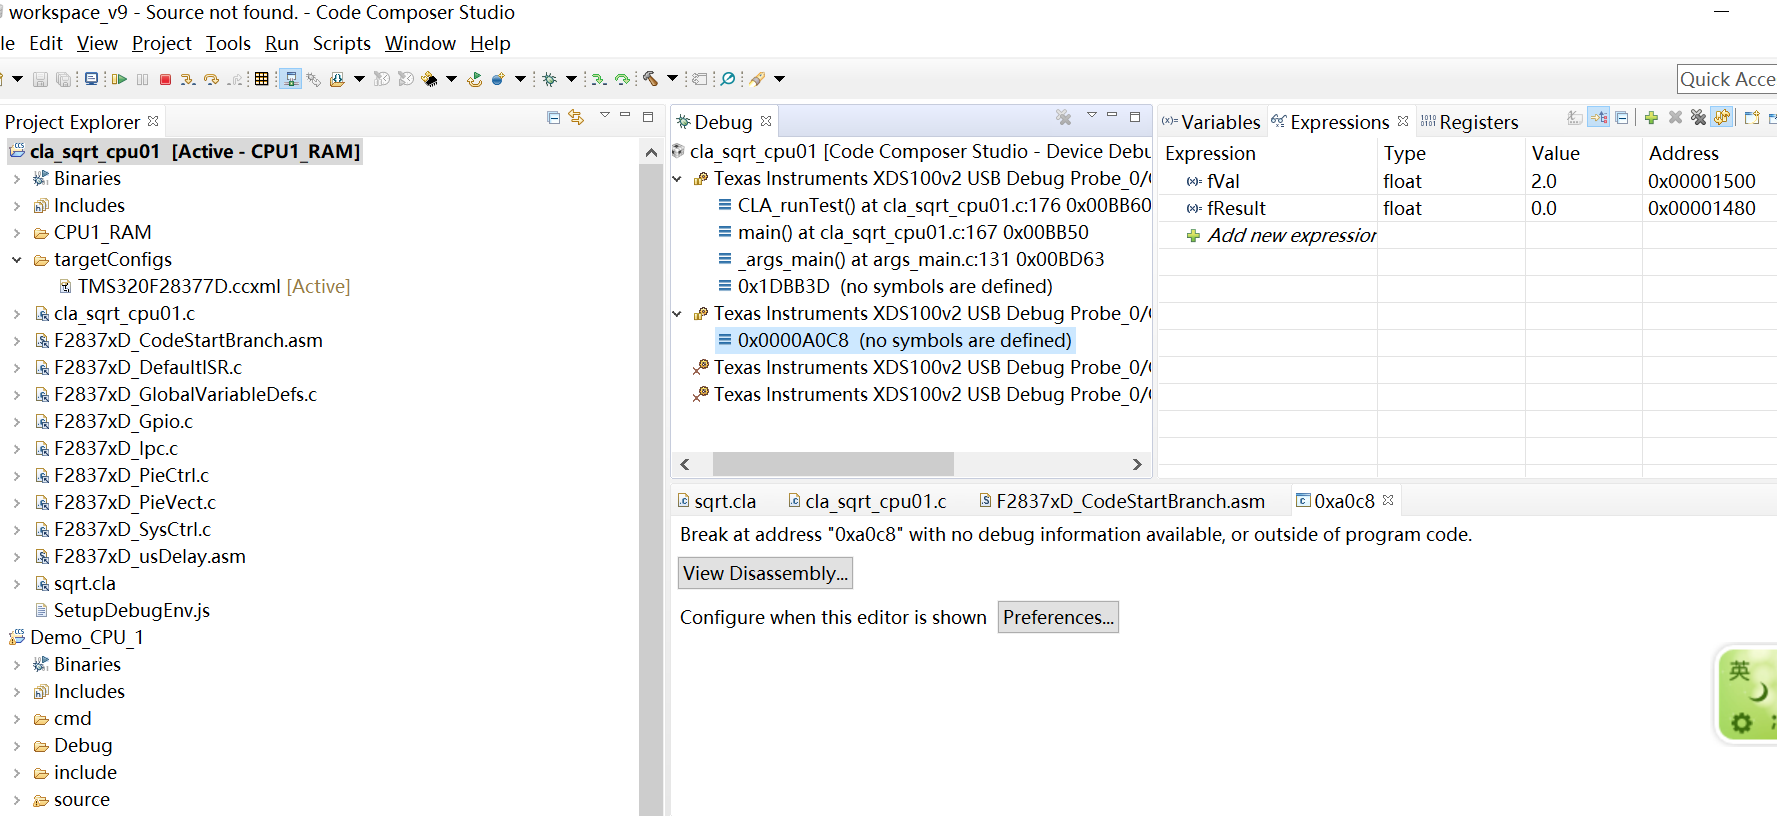Viewport: 1777px width, 816px height.
Task: Click the New Expressions View icon
Action: [x=1752, y=118]
